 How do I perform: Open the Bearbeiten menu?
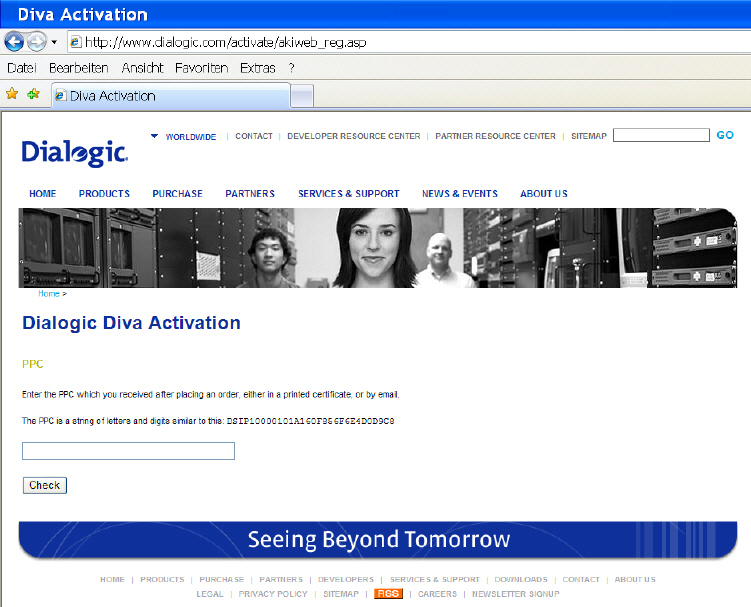pos(79,68)
